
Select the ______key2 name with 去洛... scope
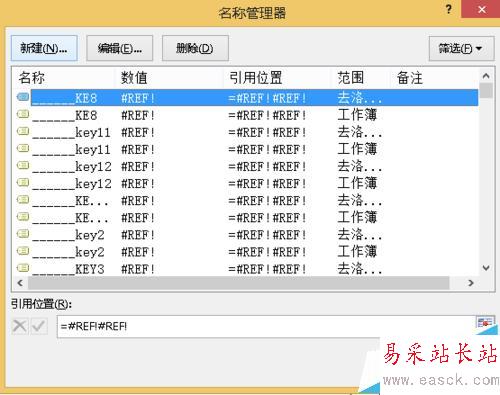[x=68, y=235]
